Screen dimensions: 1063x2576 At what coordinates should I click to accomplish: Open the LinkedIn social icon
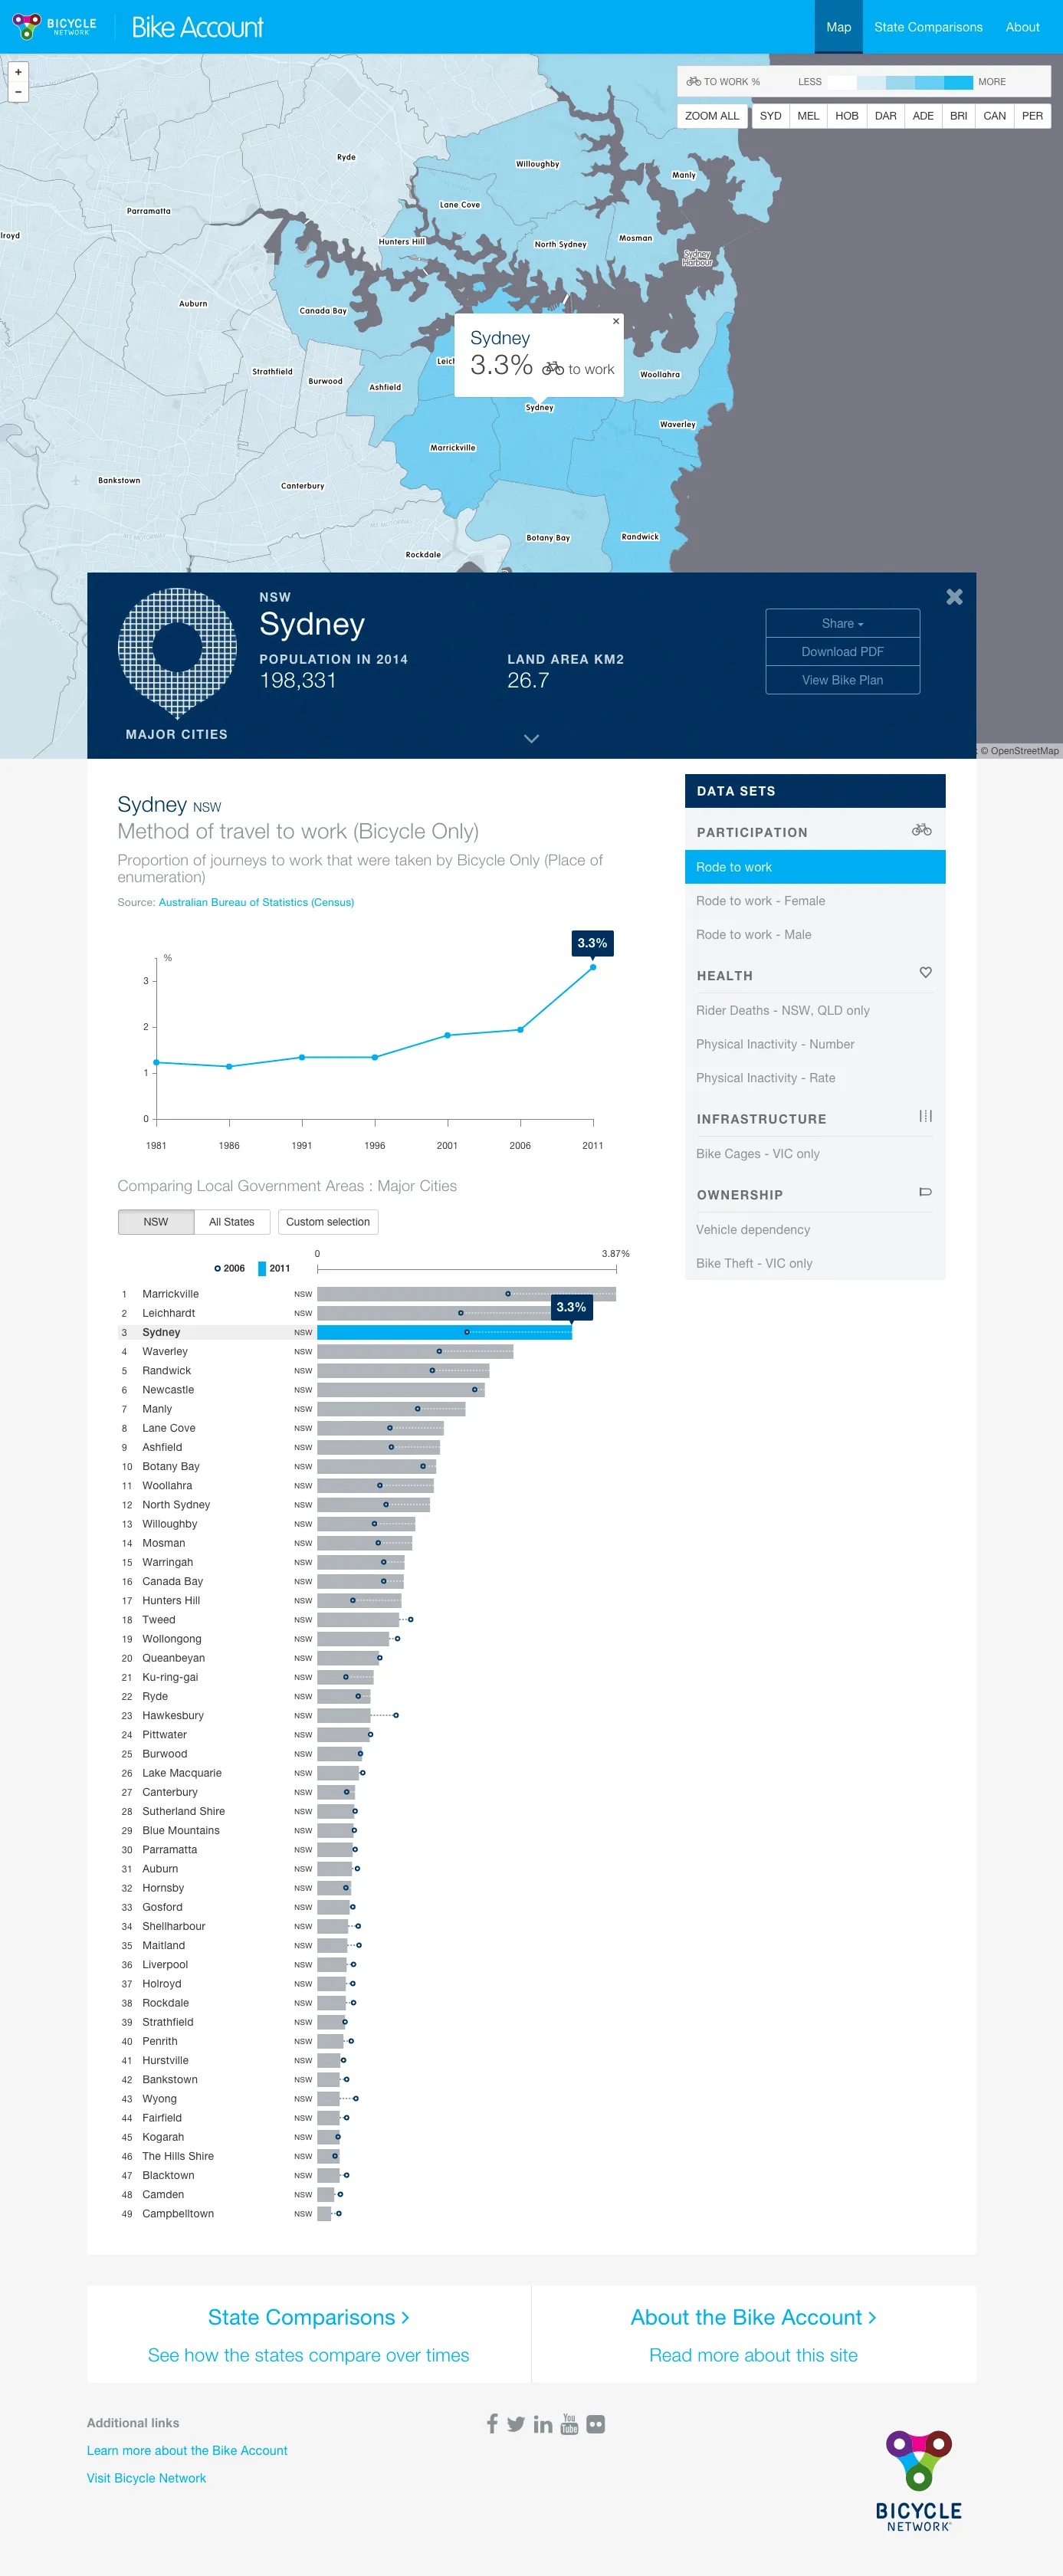[x=543, y=2423]
